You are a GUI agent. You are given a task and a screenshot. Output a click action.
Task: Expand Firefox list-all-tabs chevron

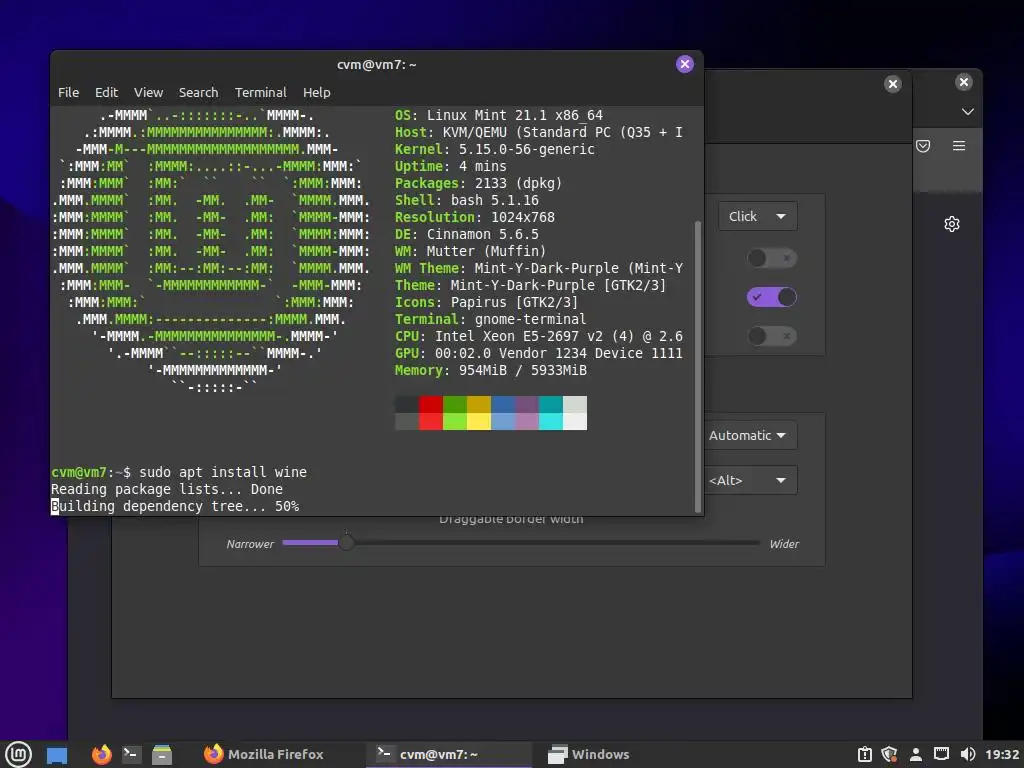coord(968,112)
